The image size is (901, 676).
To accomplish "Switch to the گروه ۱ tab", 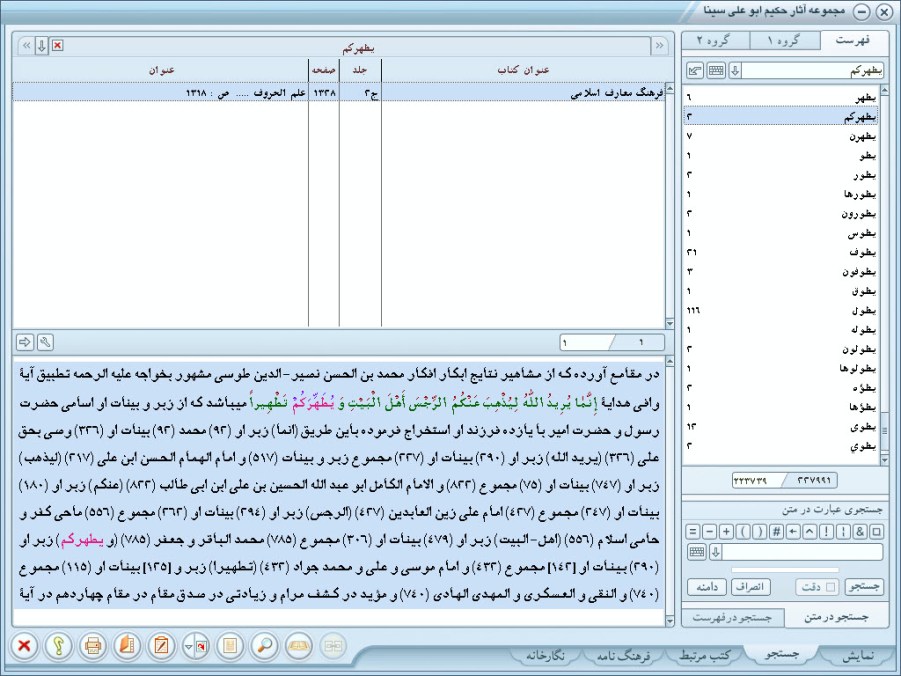I will pyautogui.click(x=784, y=40).
